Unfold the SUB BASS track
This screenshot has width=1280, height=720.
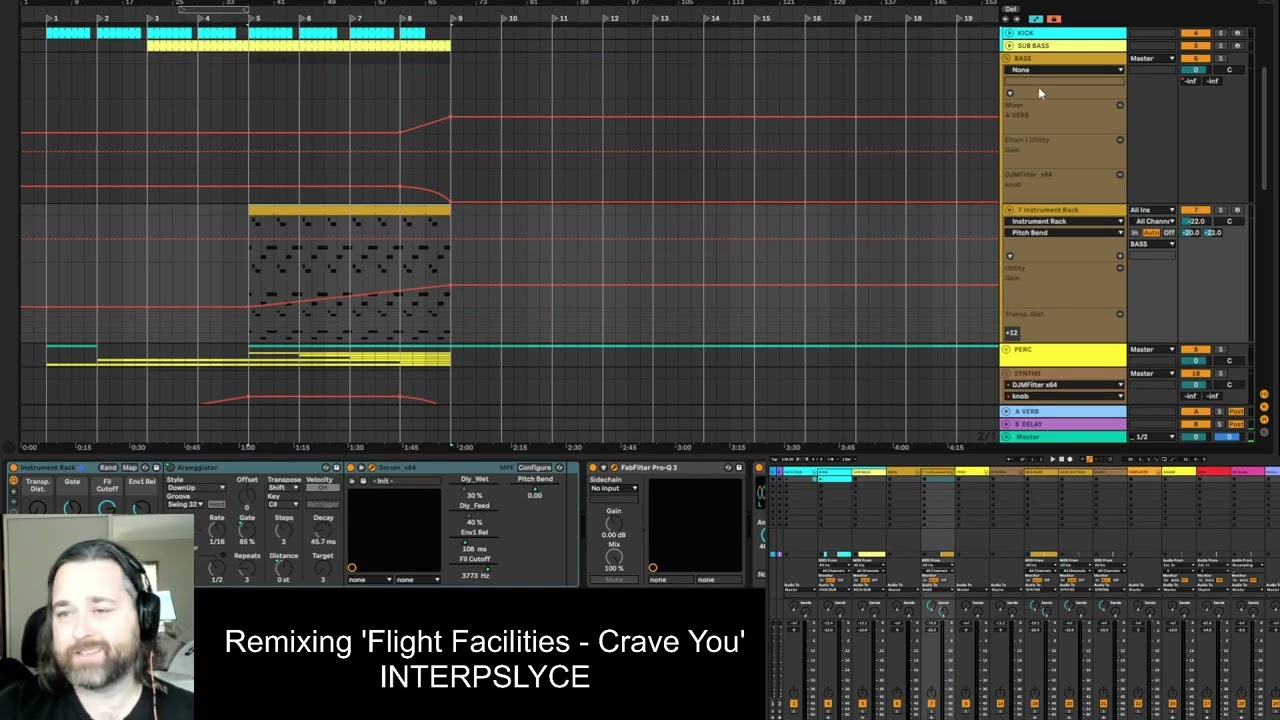pyautogui.click(x=1009, y=46)
